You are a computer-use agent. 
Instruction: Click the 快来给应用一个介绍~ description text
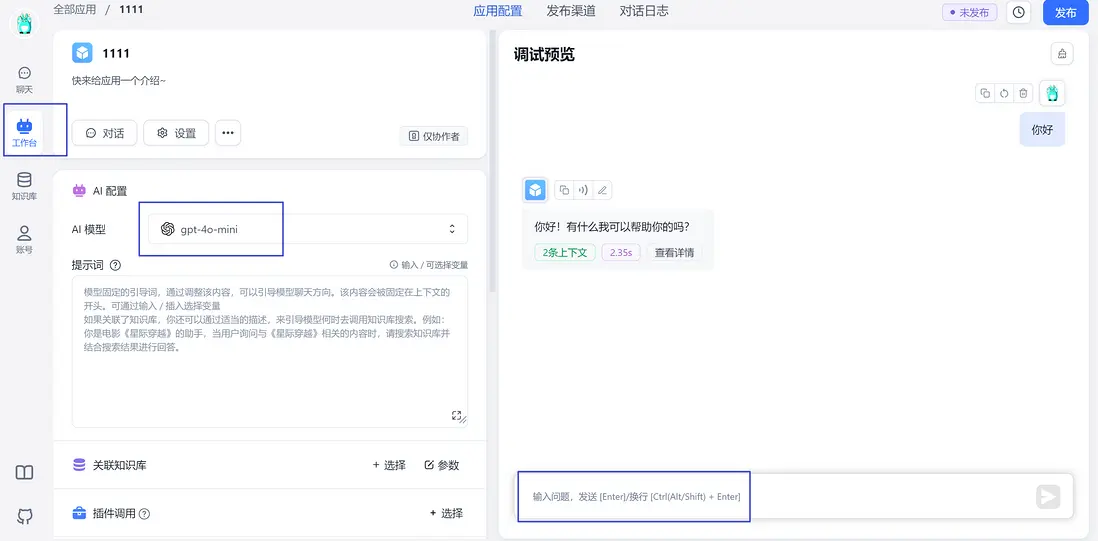118,80
